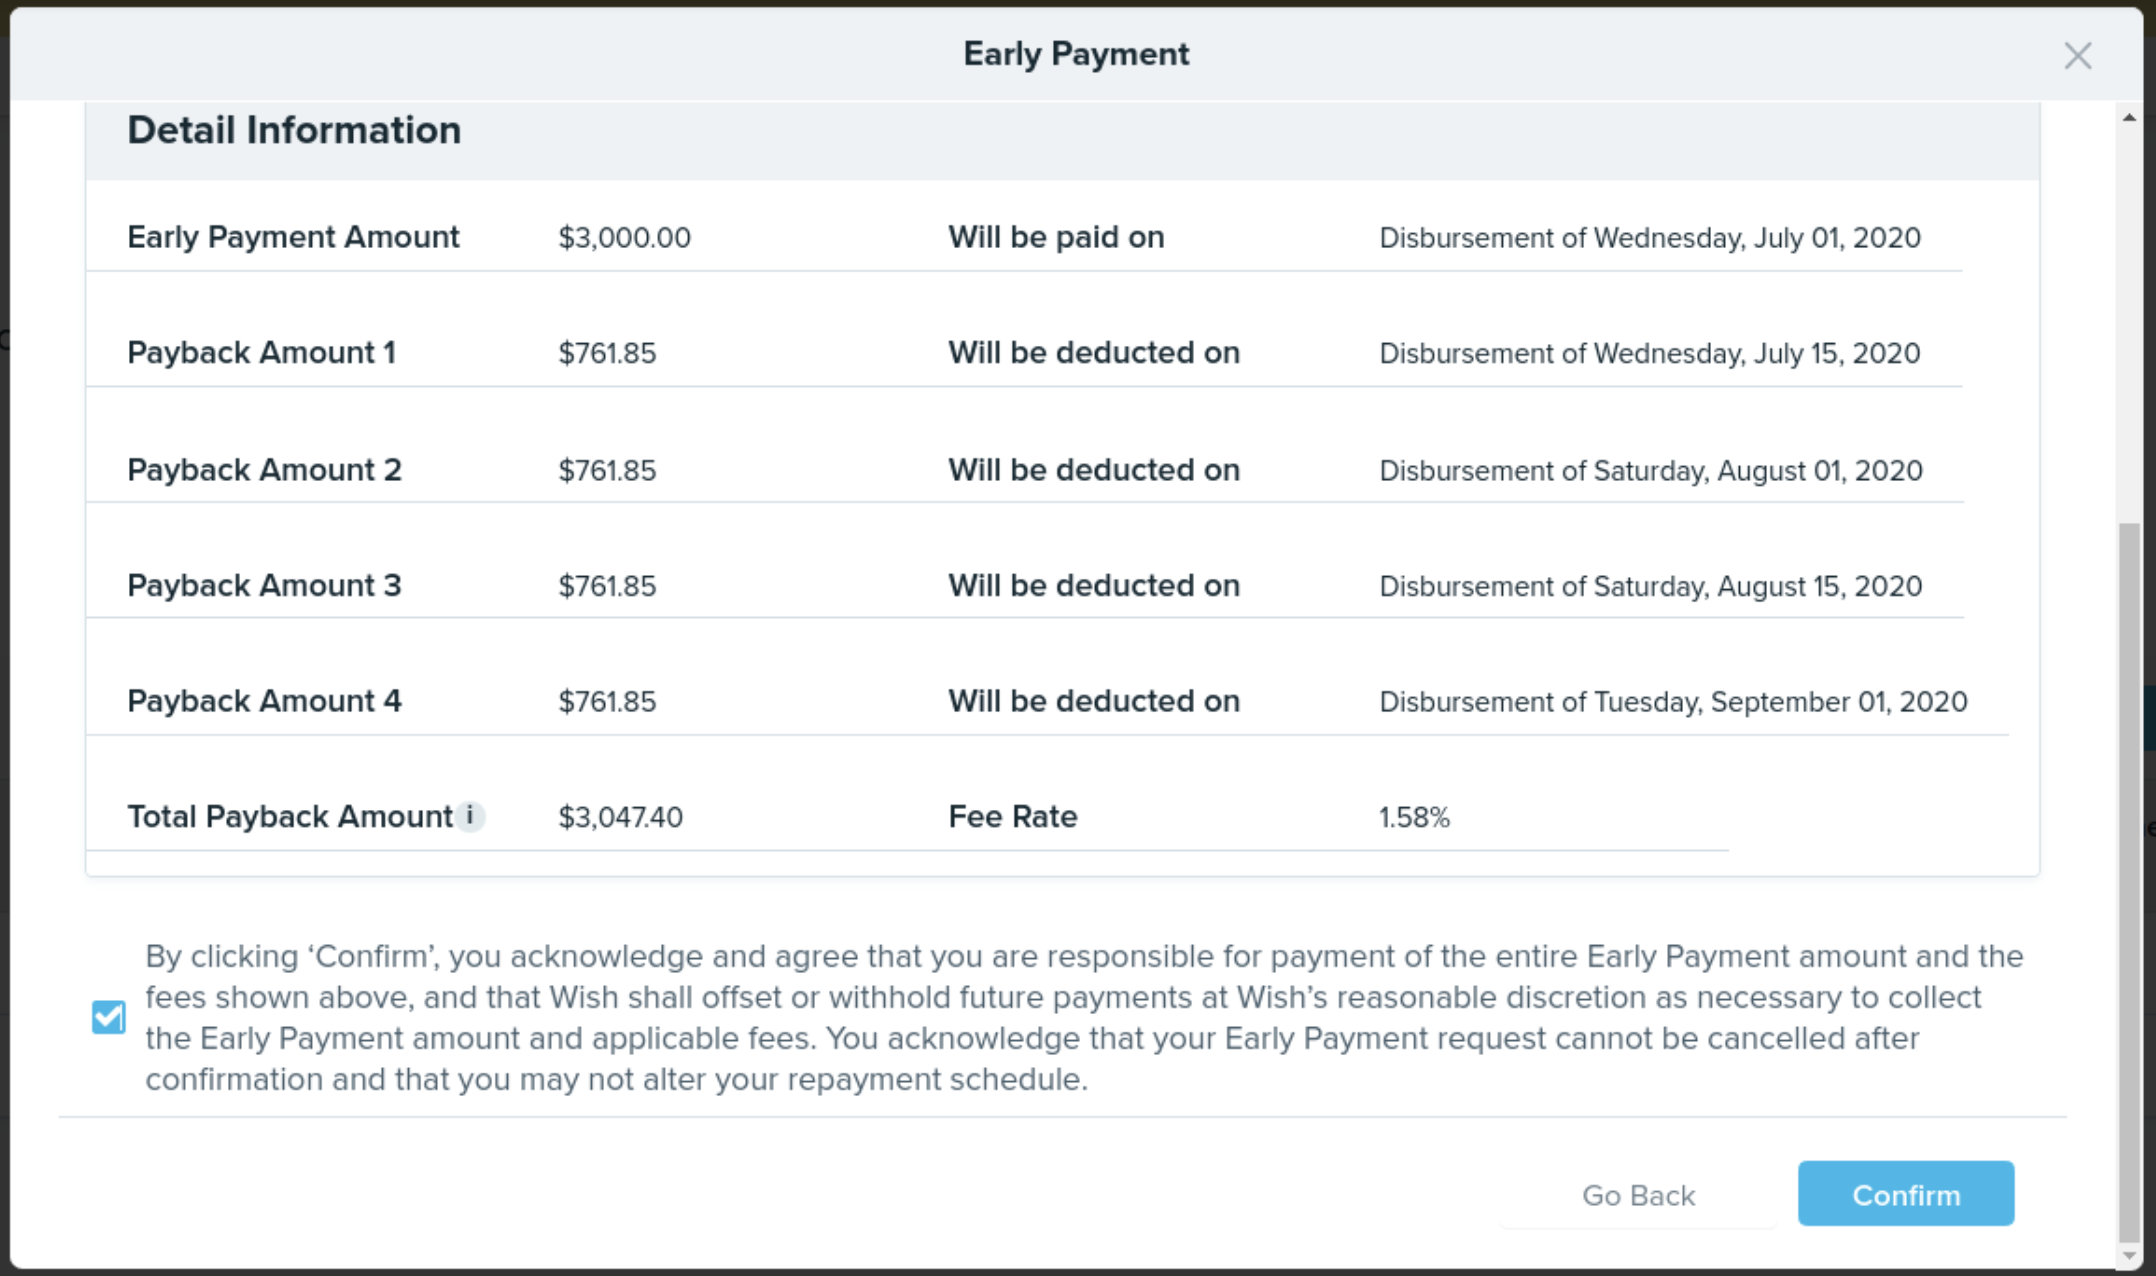The image size is (2156, 1276).
Task: Click the Confirm button
Action: coord(1905,1194)
